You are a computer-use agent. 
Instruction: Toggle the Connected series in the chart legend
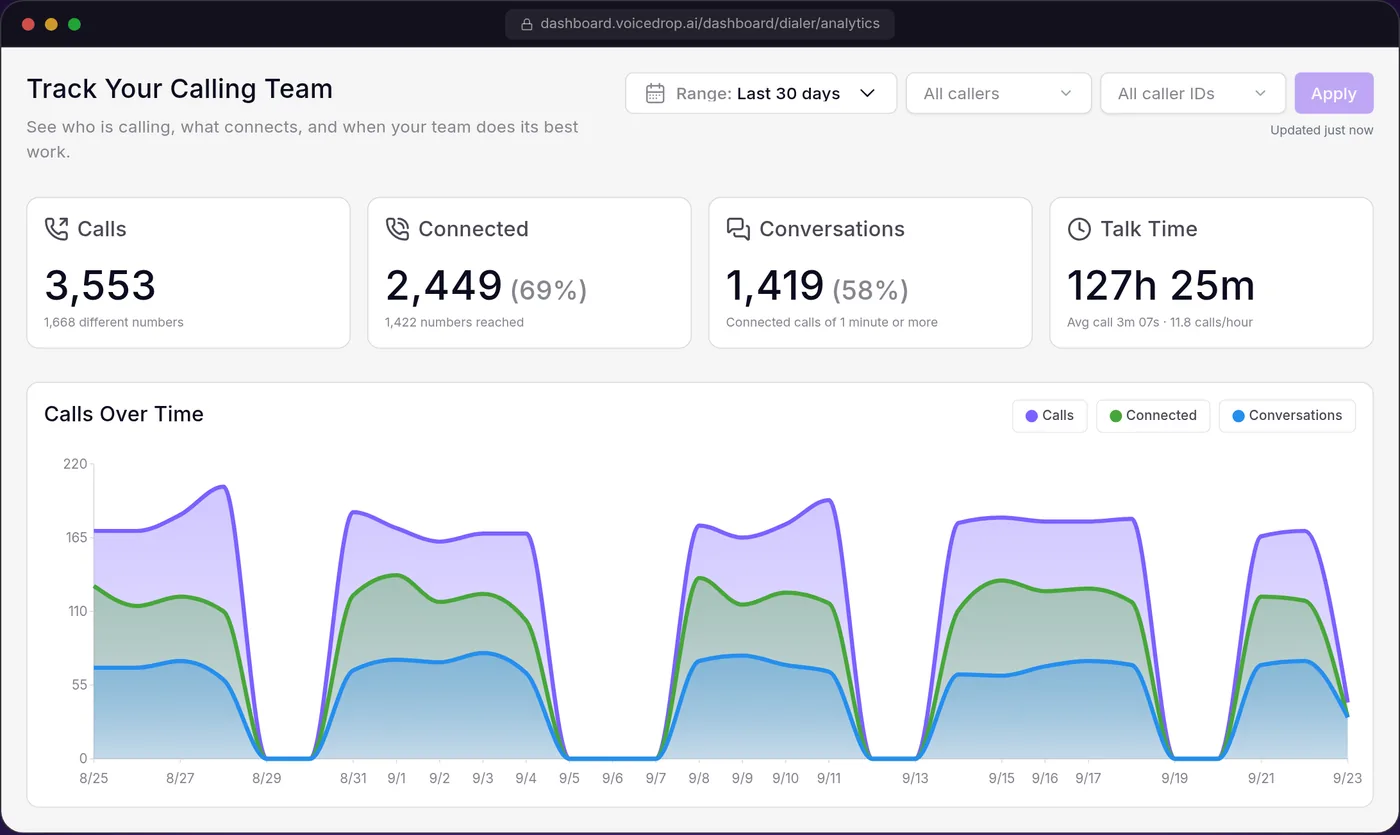pos(1153,416)
